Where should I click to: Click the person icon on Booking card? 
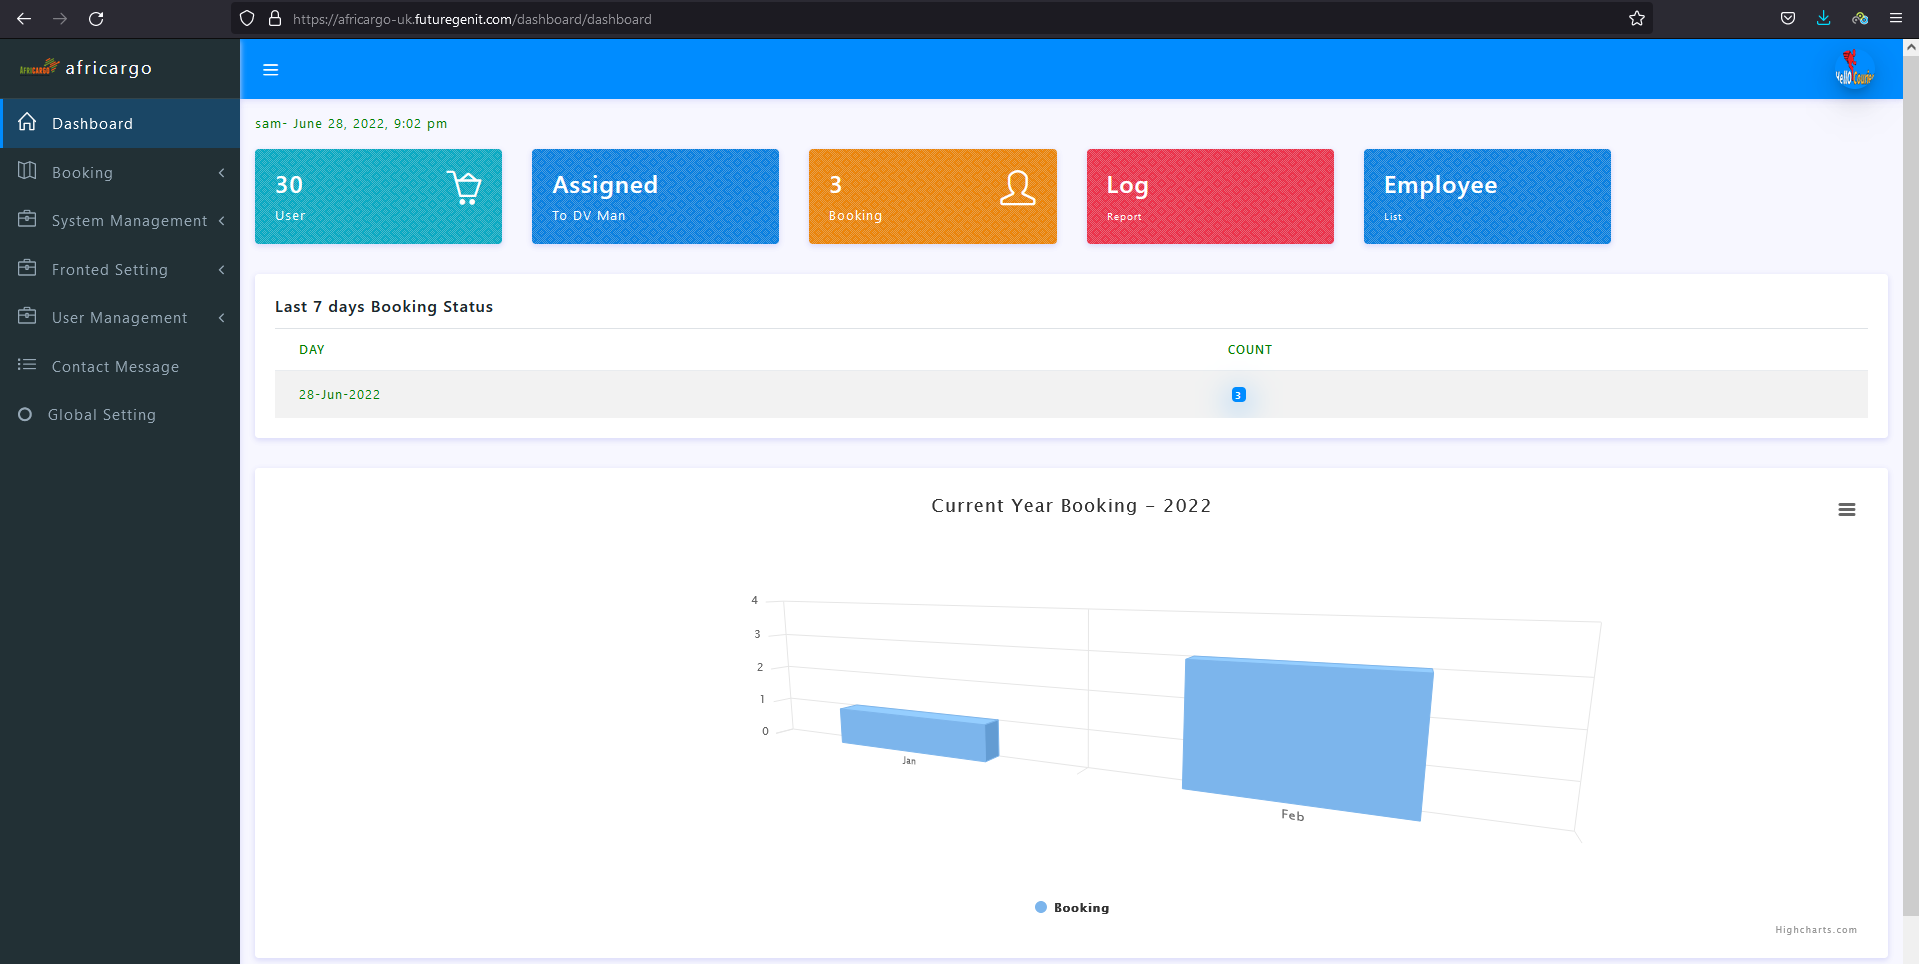point(1017,187)
